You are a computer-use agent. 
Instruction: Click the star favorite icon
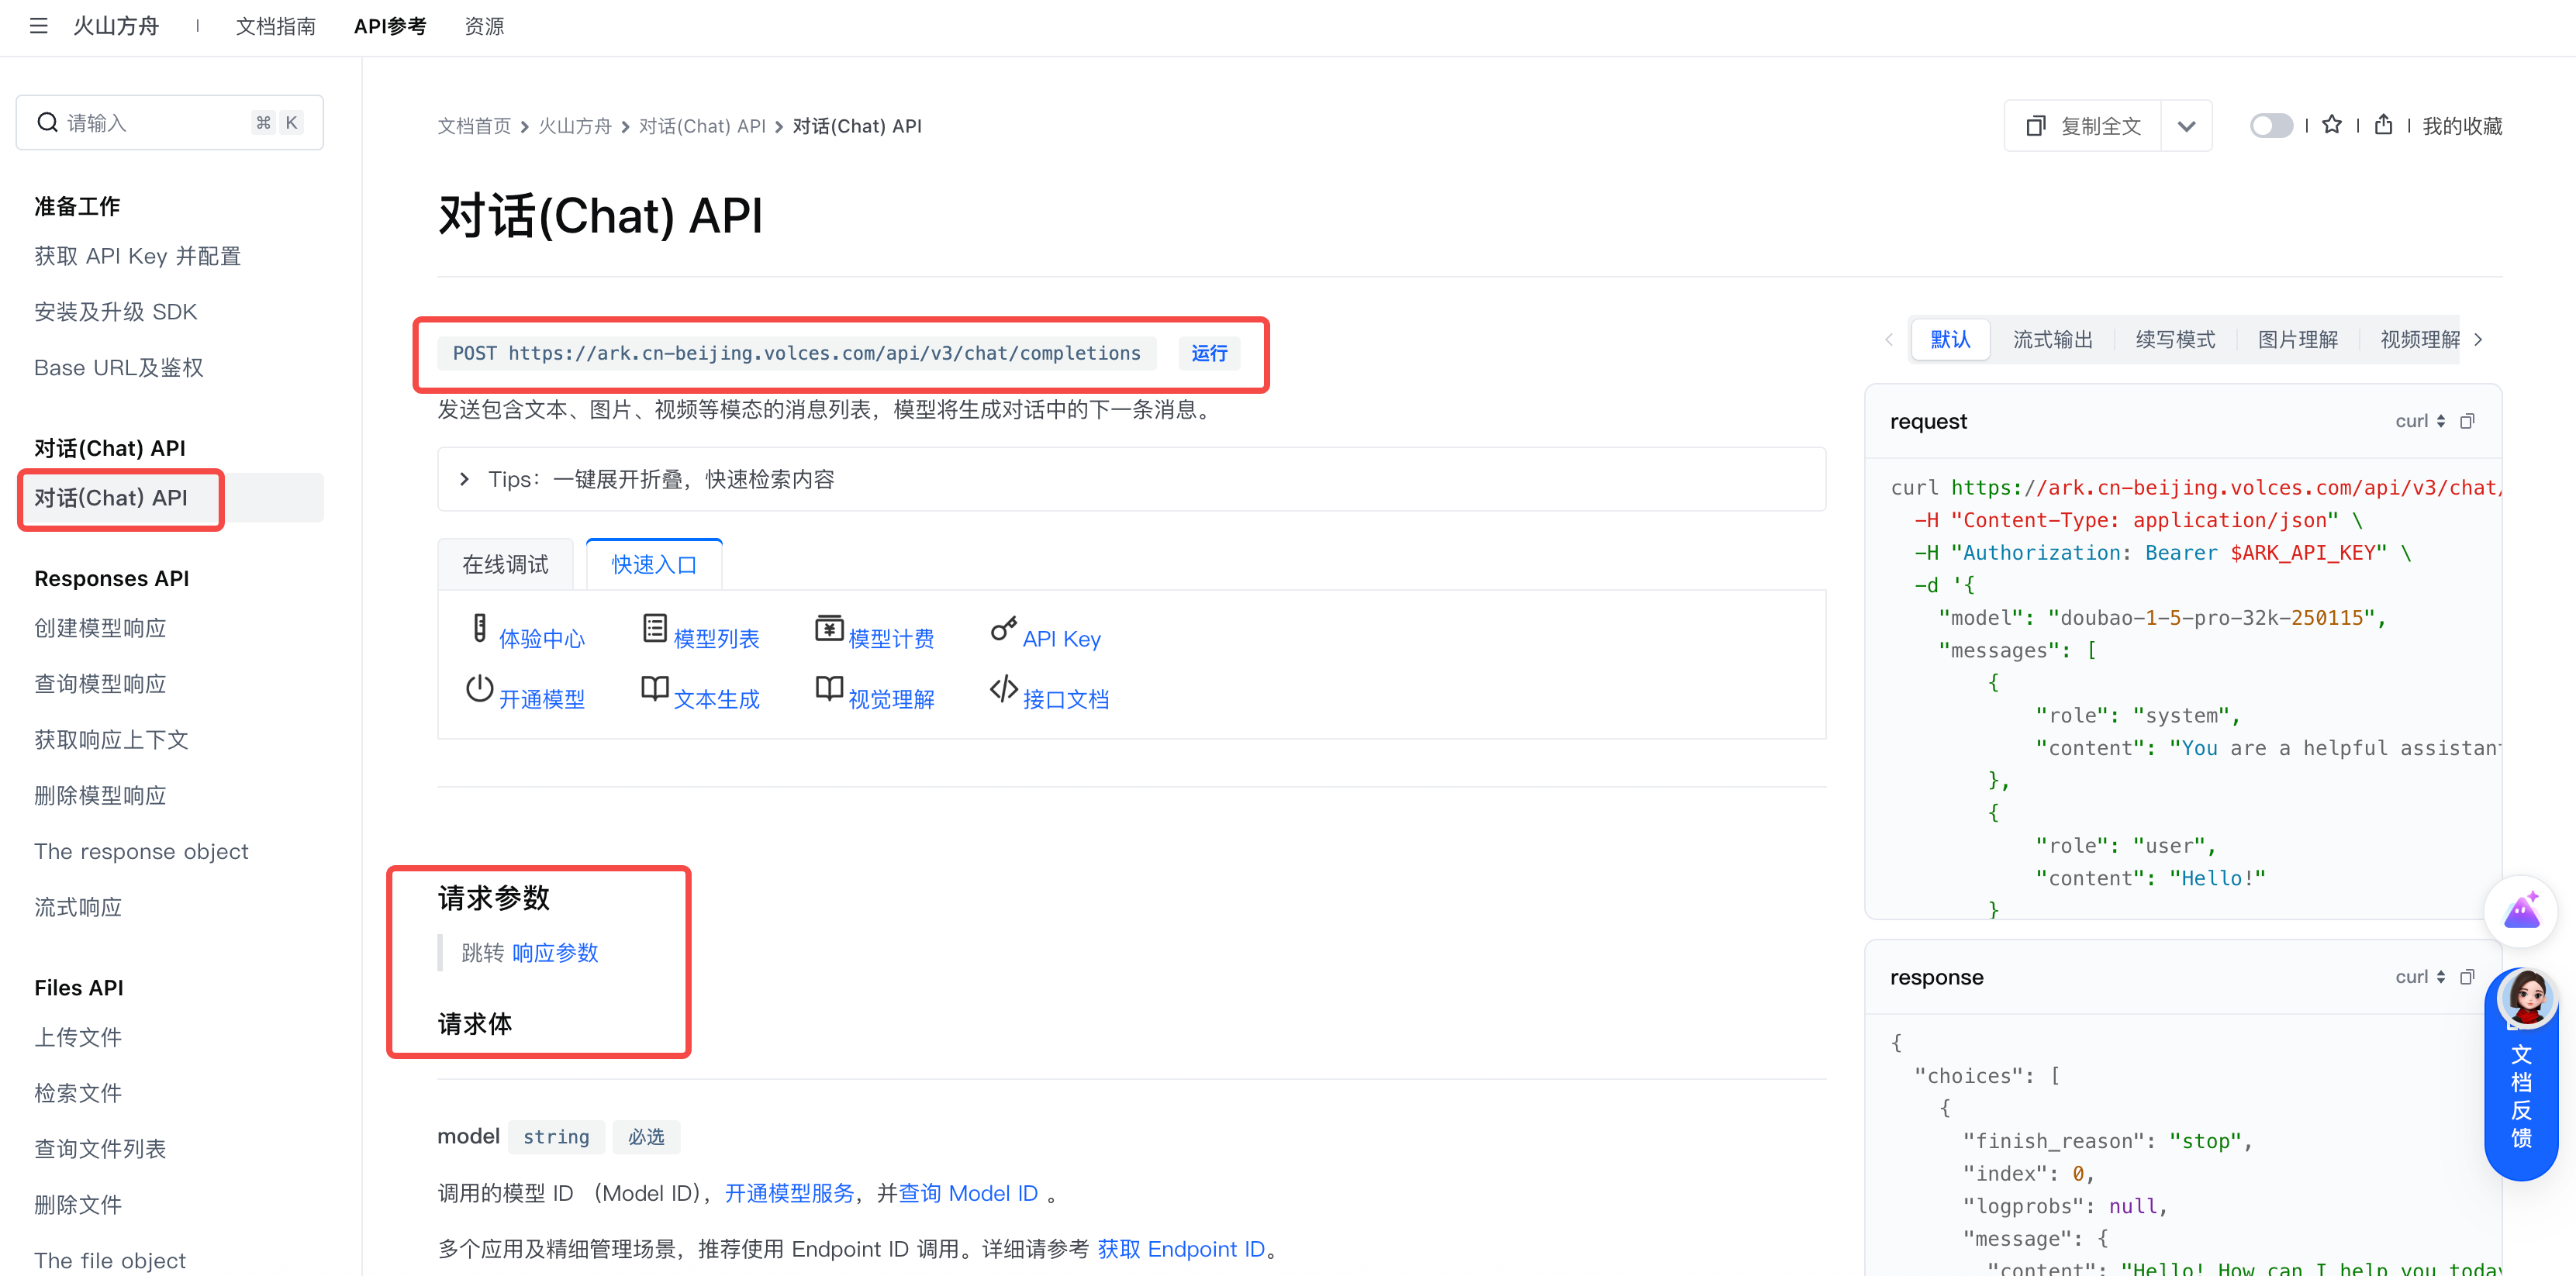pyautogui.click(x=2331, y=125)
